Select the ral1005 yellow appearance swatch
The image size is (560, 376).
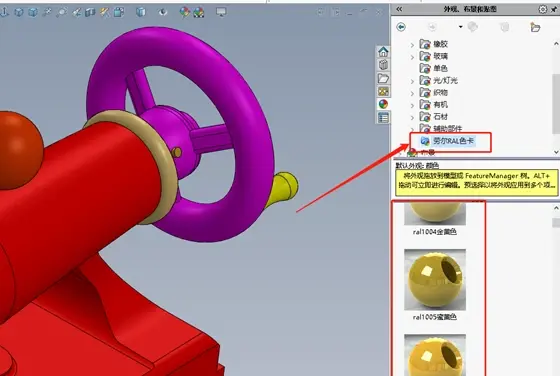pos(435,280)
